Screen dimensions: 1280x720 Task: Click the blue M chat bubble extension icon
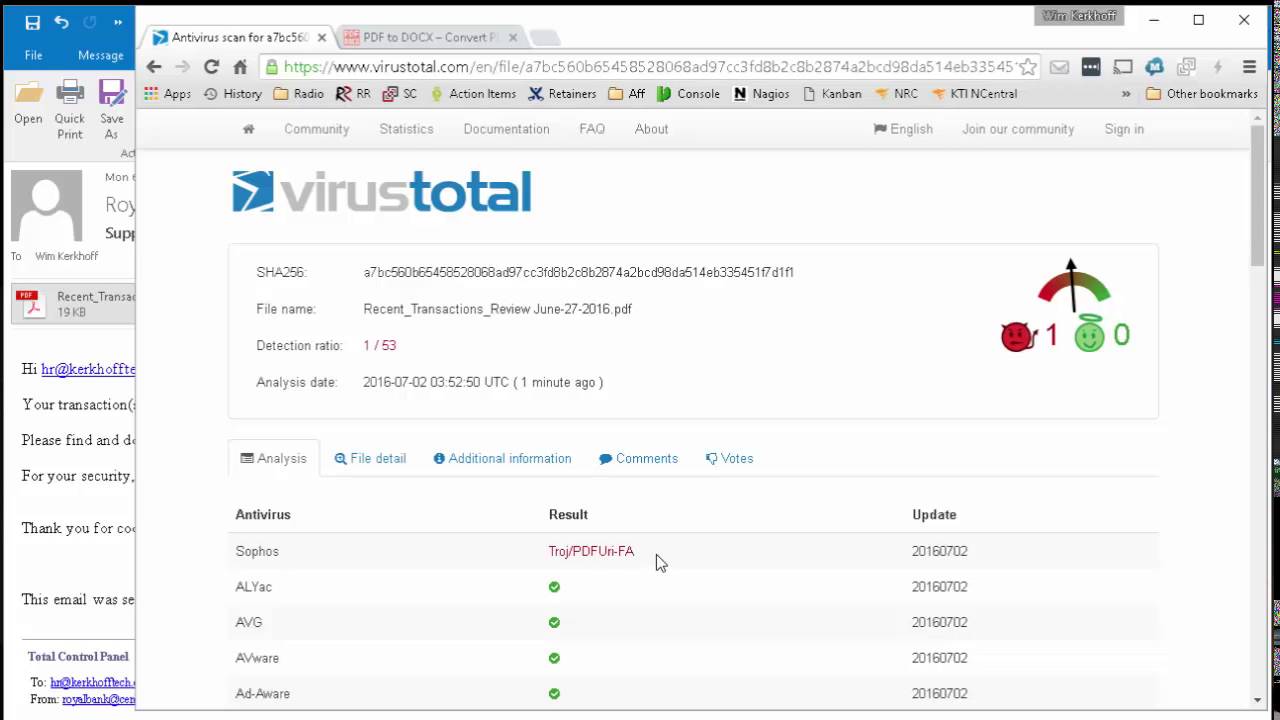[x=1155, y=67]
